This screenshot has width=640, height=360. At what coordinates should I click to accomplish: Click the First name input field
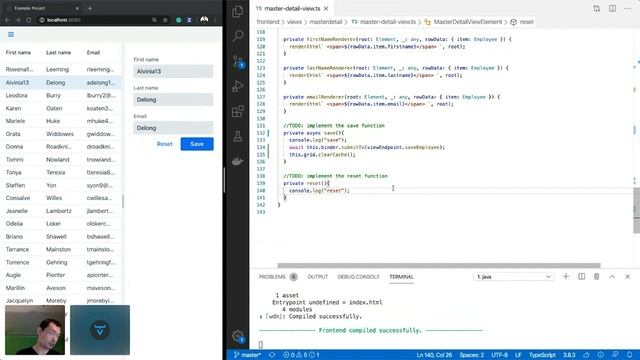click(x=173, y=71)
